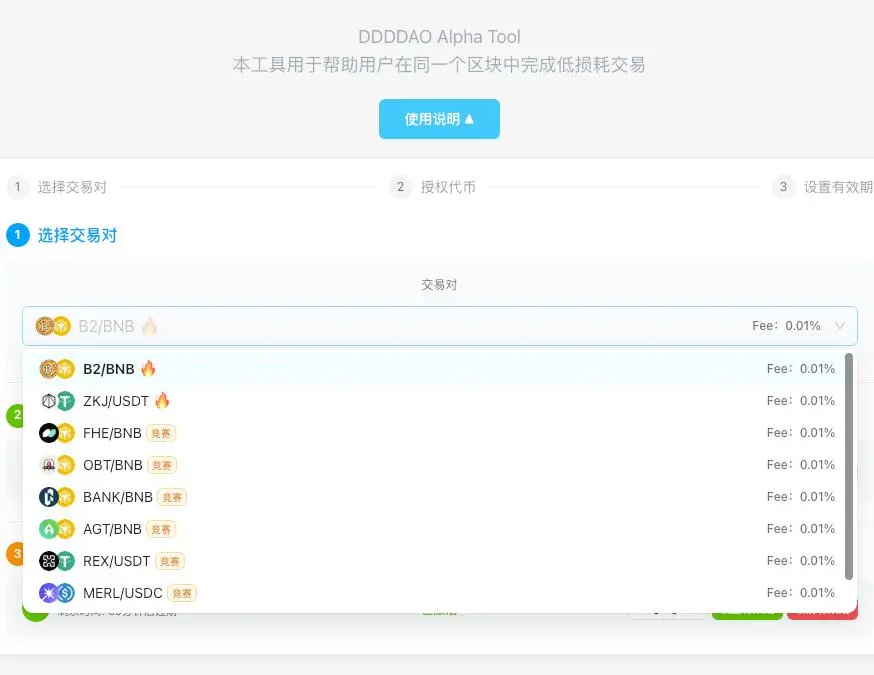Click the B2/BNB token pair icon in dropdown list
This screenshot has height=675, width=874.
click(x=57, y=369)
